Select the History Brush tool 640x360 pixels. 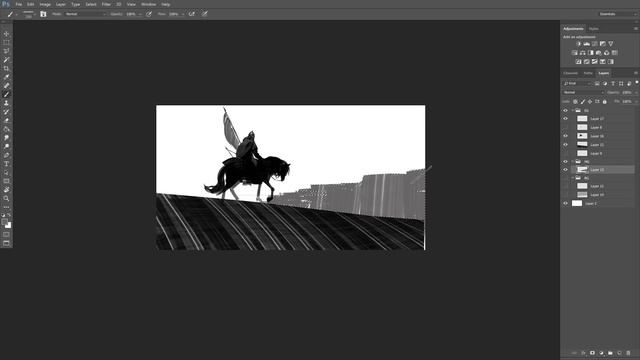coord(6,111)
